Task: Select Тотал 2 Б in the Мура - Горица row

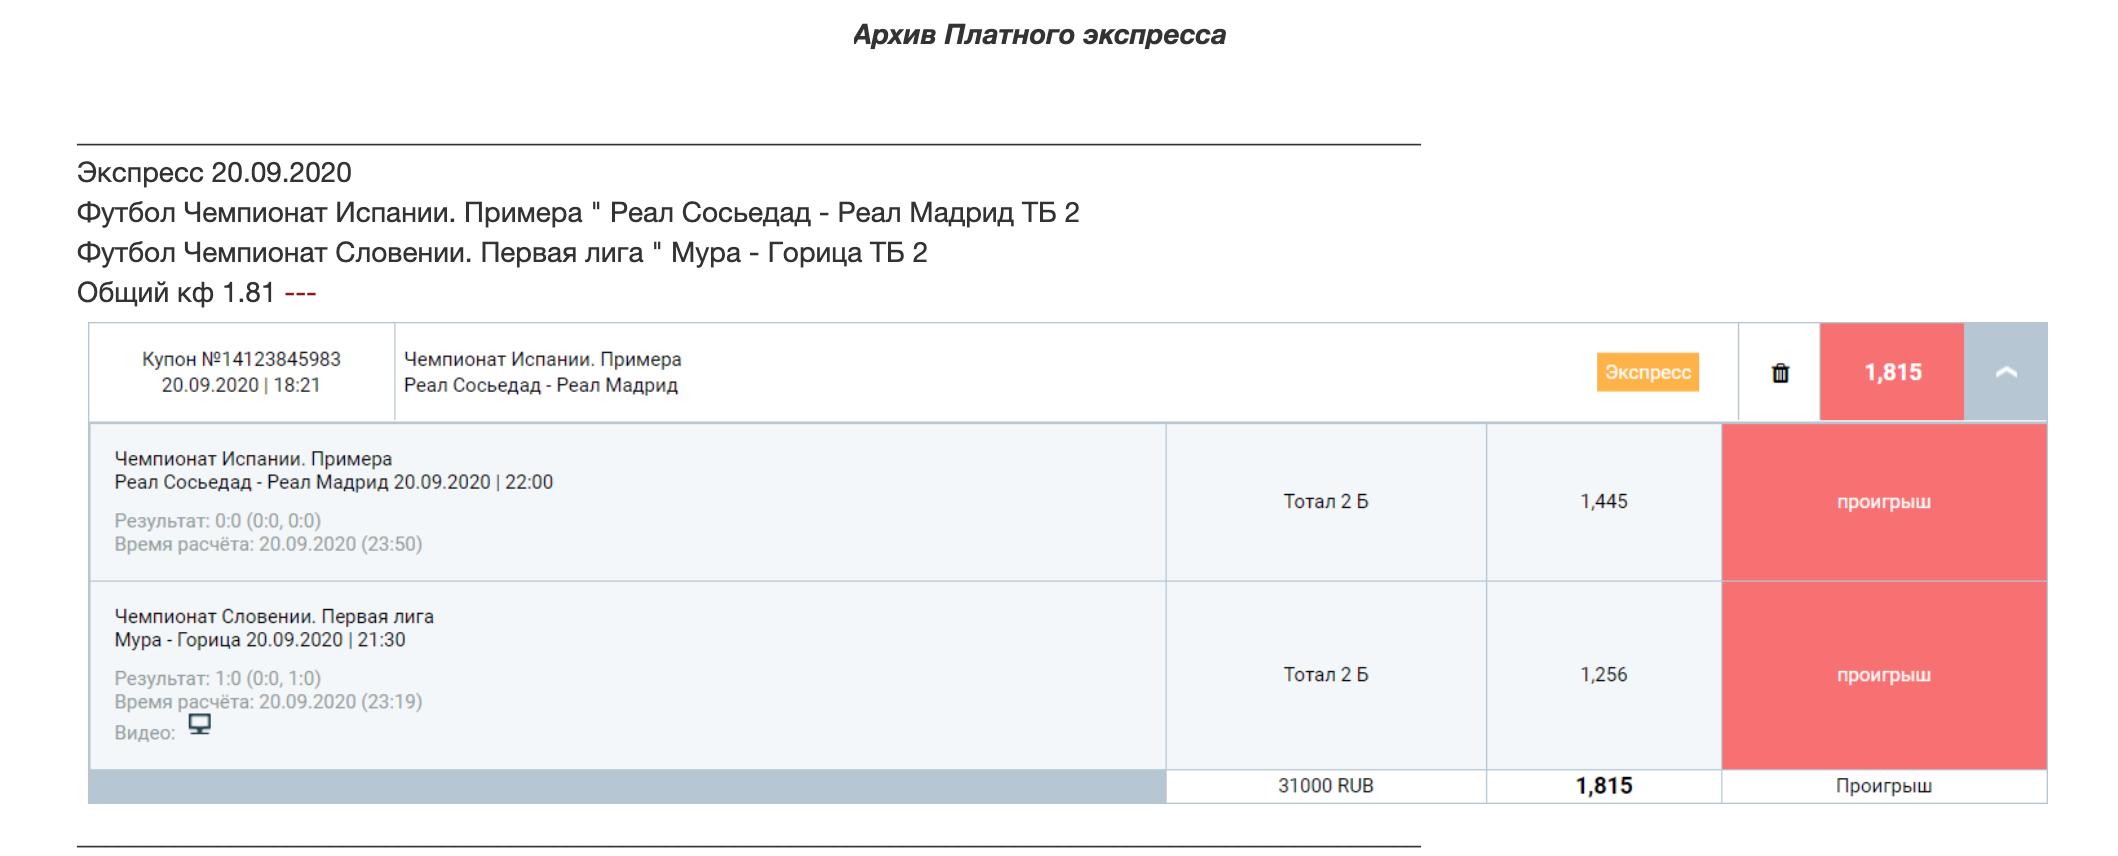Action: [x=1326, y=675]
